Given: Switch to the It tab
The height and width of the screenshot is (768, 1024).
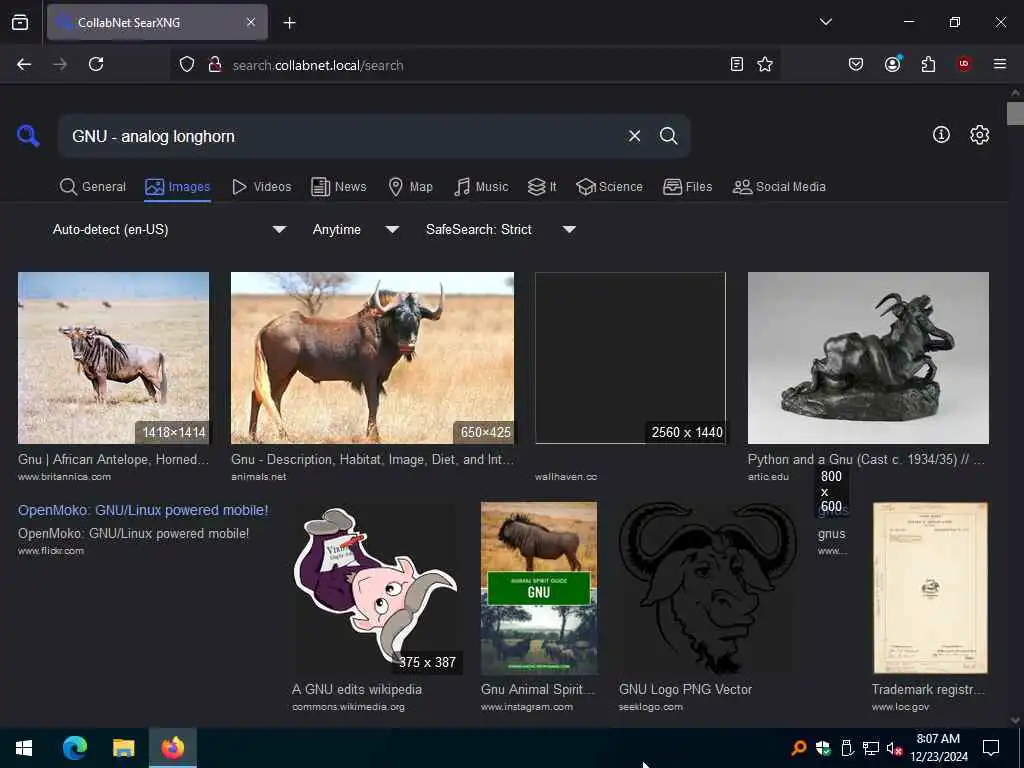Looking at the screenshot, I should [x=542, y=187].
